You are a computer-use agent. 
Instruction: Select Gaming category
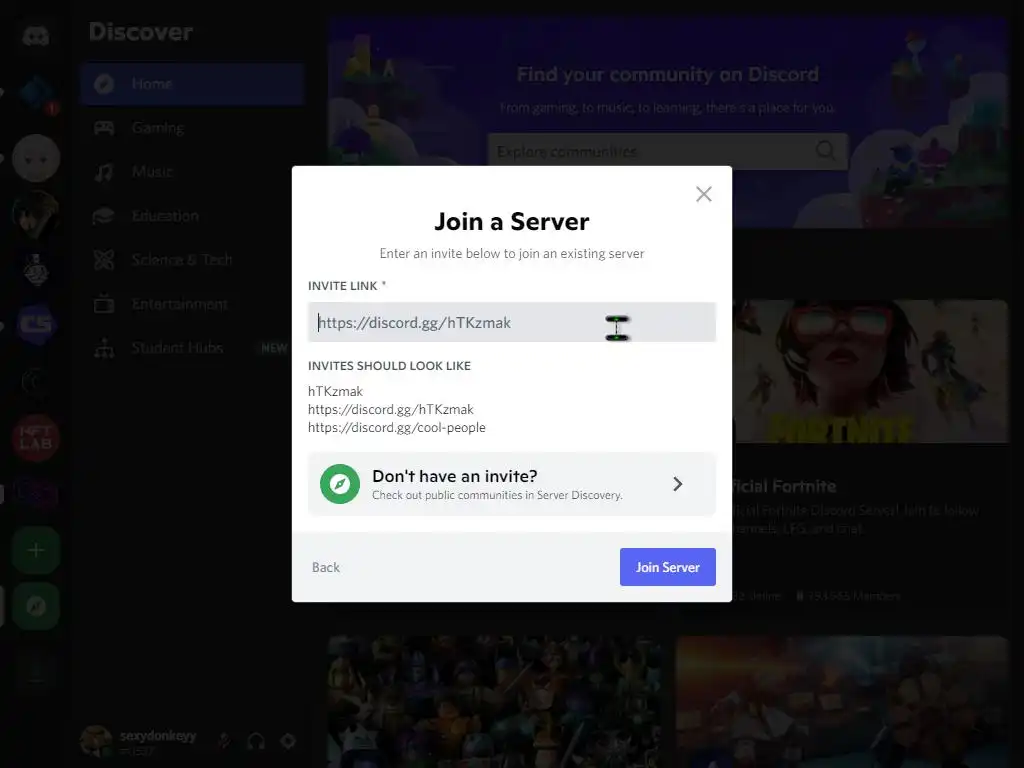[193, 128]
